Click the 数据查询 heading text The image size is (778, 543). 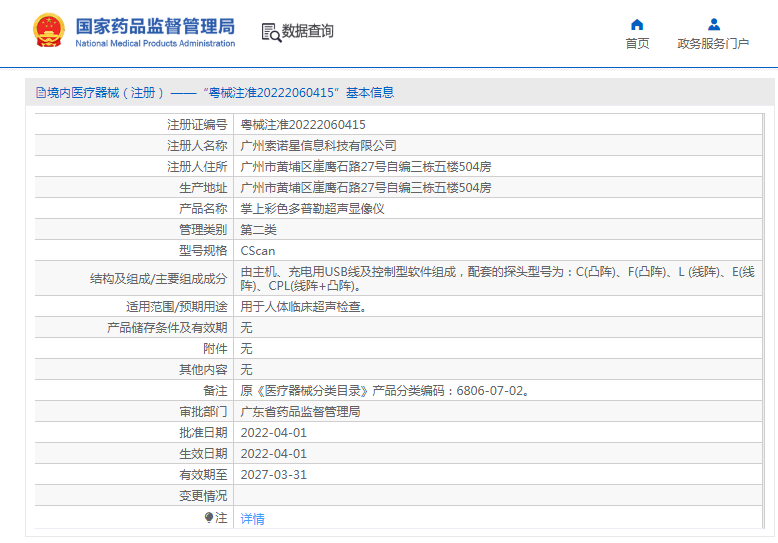(308, 31)
